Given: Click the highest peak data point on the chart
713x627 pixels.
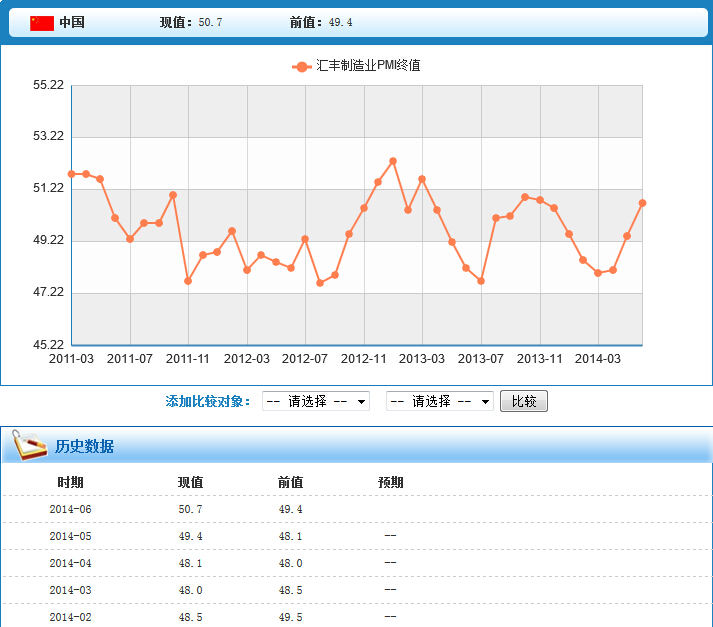Looking at the screenshot, I should 393,161.
